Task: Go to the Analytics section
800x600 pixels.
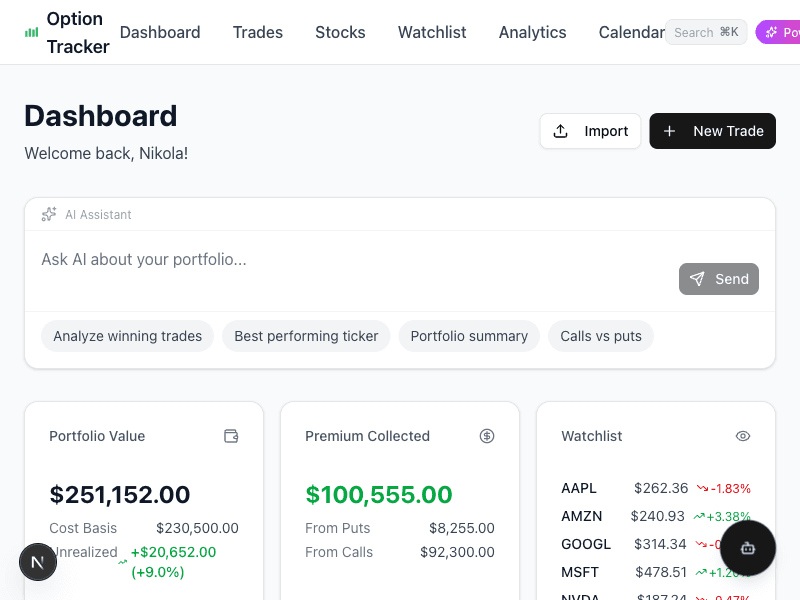Action: point(532,32)
